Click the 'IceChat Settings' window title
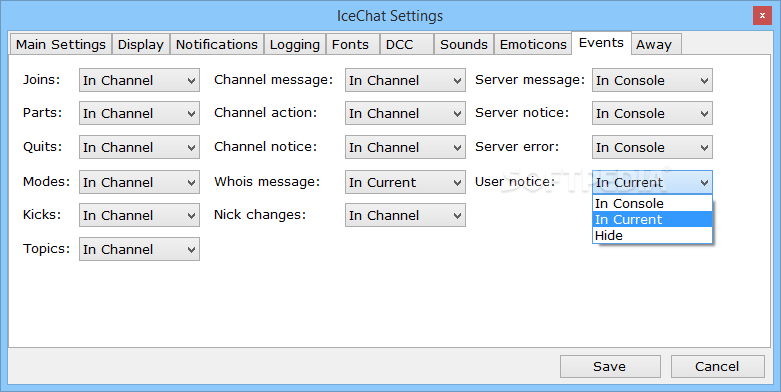This screenshot has height=392, width=781. coord(390,16)
